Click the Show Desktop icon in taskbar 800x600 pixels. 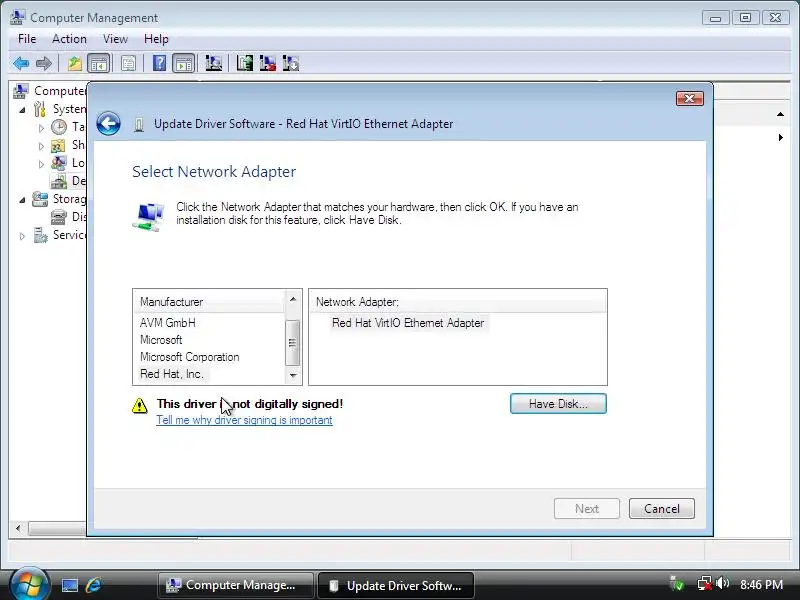70,585
